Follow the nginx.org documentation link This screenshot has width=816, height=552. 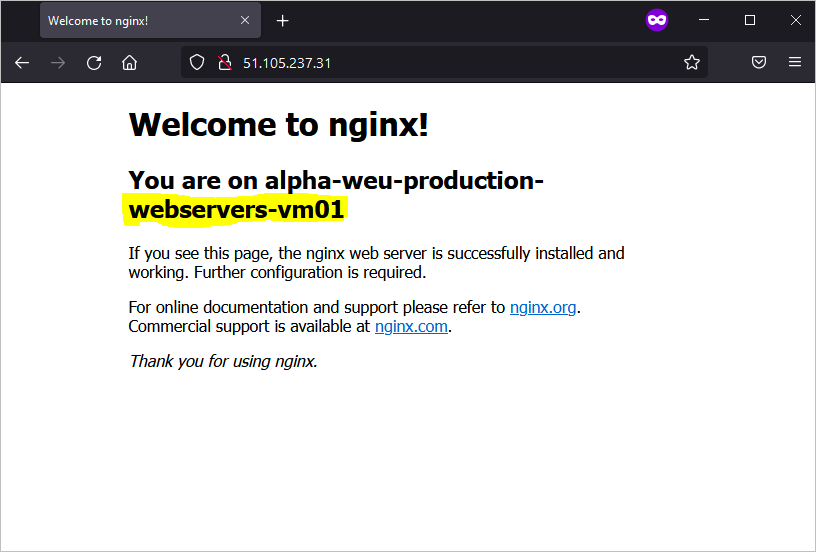[x=543, y=307]
